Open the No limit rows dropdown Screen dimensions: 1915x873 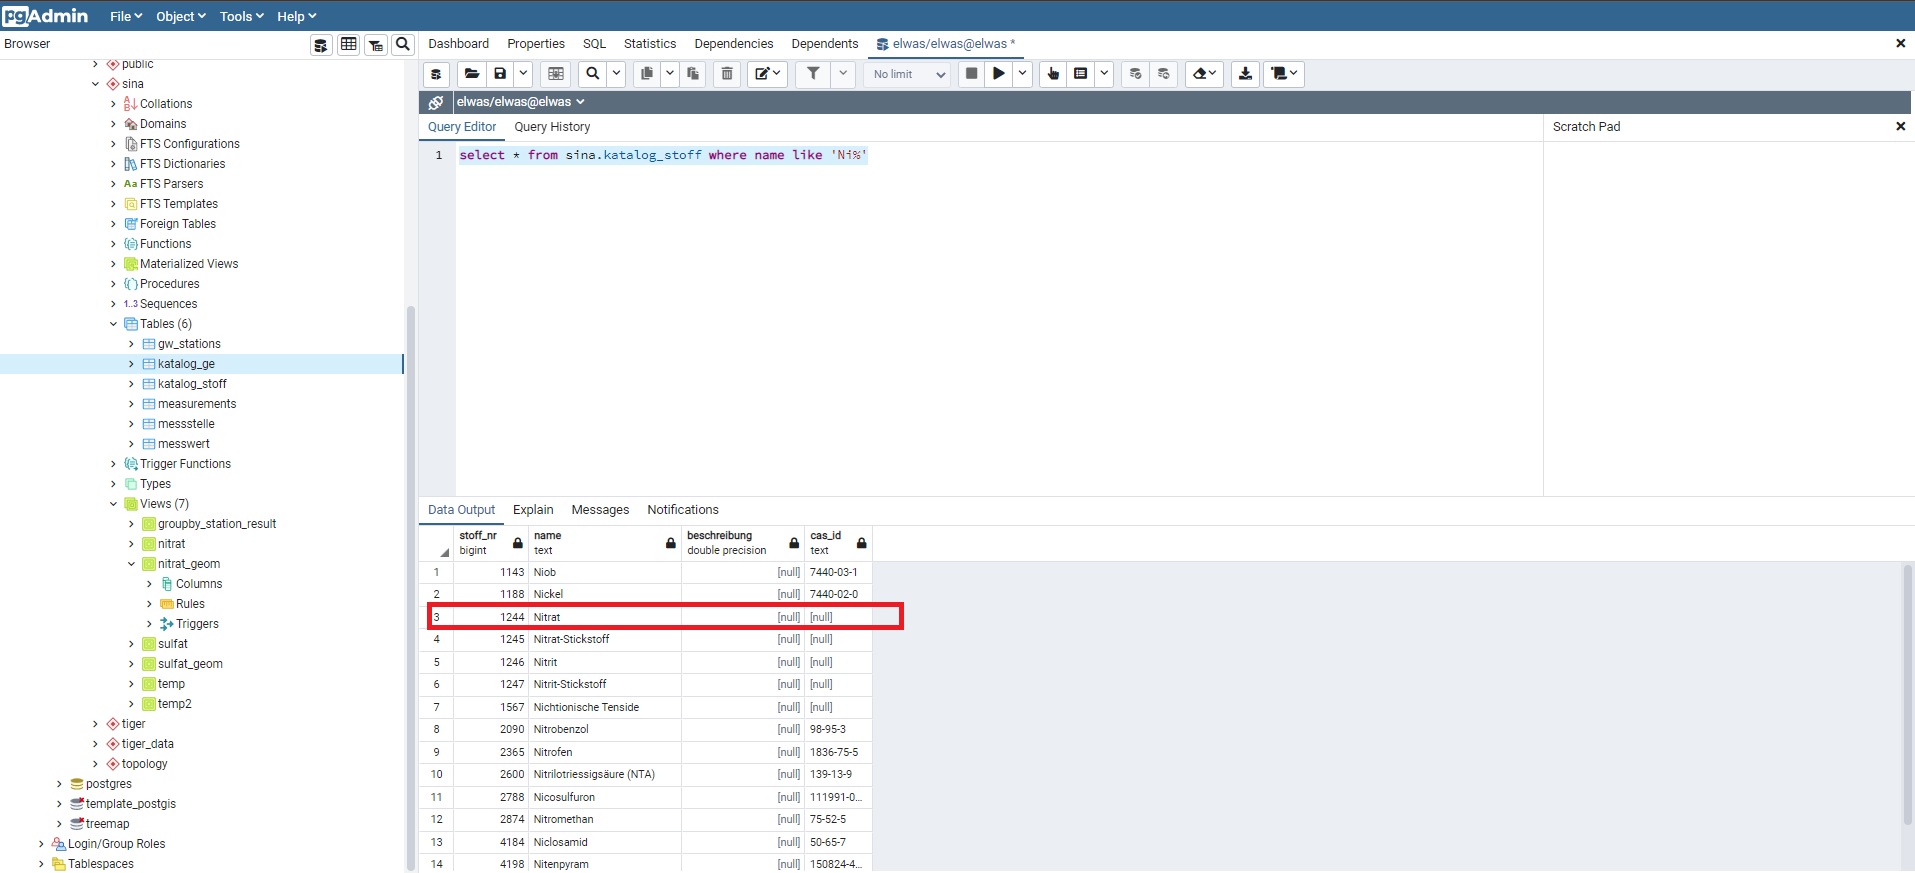point(907,74)
